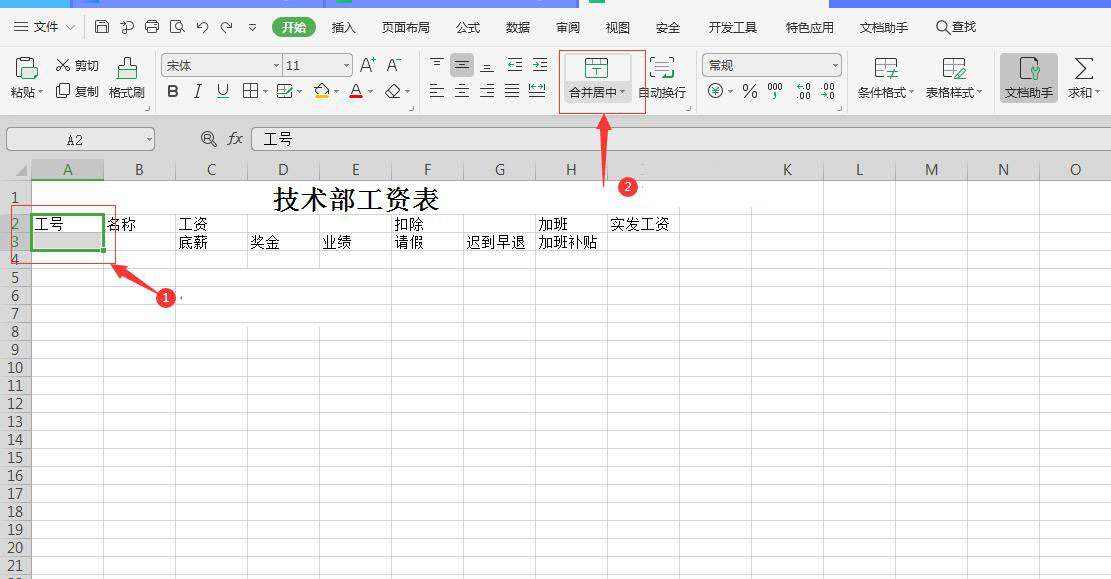
Task: Click the 复制 copy button
Action: [77, 92]
